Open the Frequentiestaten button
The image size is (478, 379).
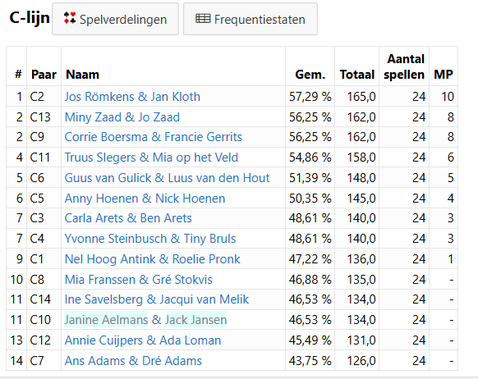[250, 19]
